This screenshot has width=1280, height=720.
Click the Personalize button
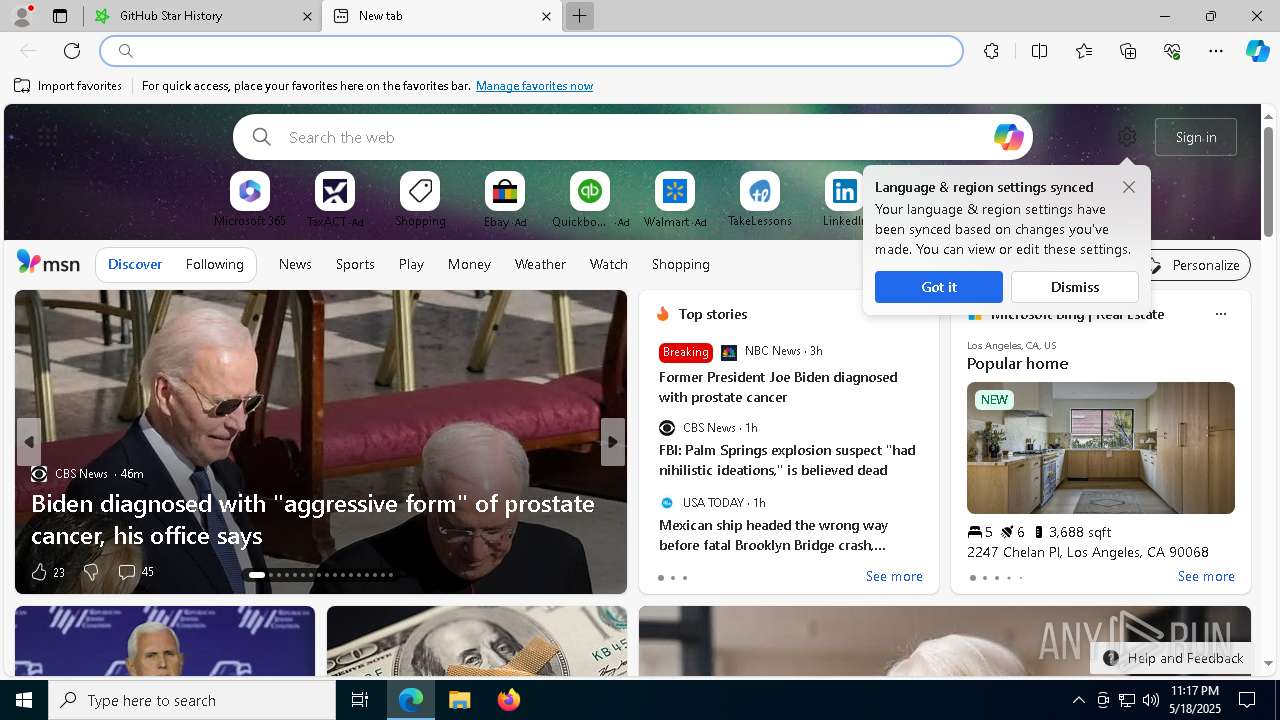point(1195,265)
